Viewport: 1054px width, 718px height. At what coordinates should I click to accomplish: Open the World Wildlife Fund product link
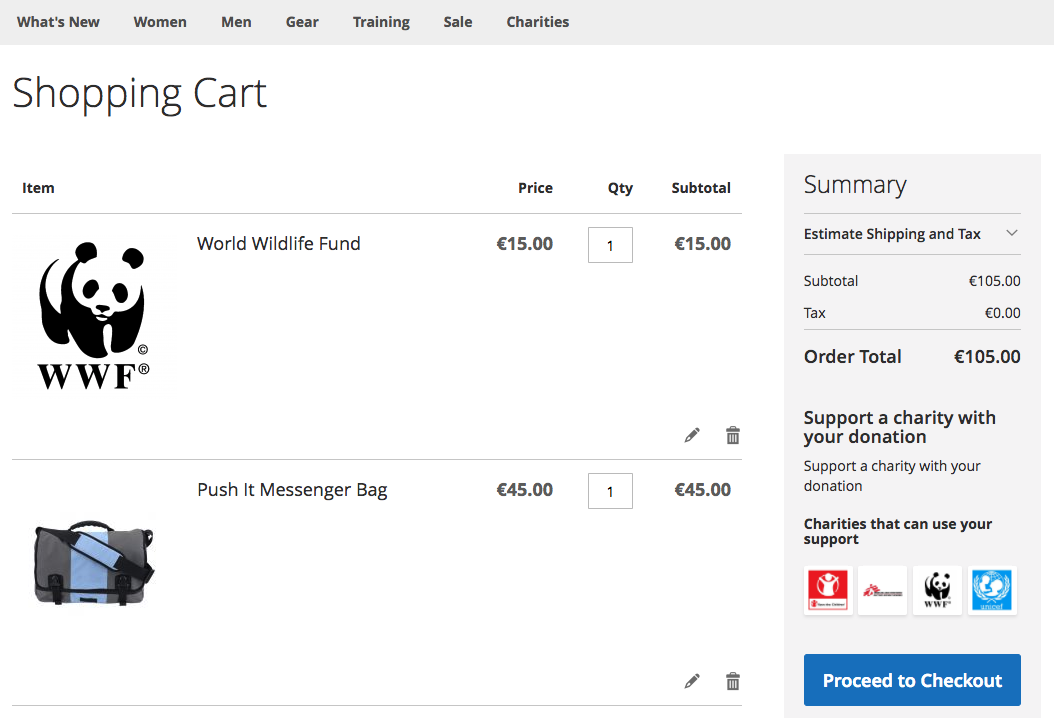pyautogui.click(x=278, y=244)
